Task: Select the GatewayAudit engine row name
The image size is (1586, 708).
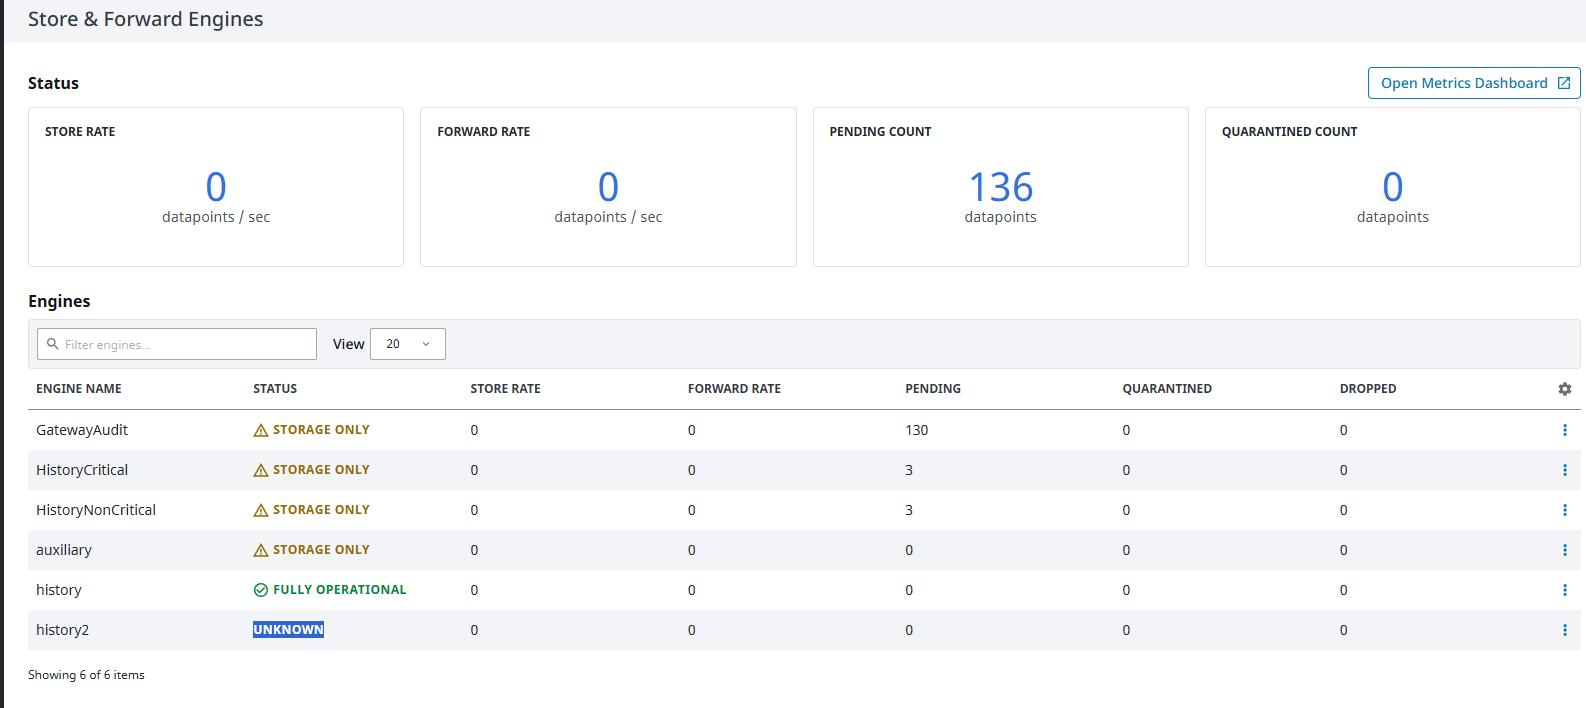Action: click(82, 430)
